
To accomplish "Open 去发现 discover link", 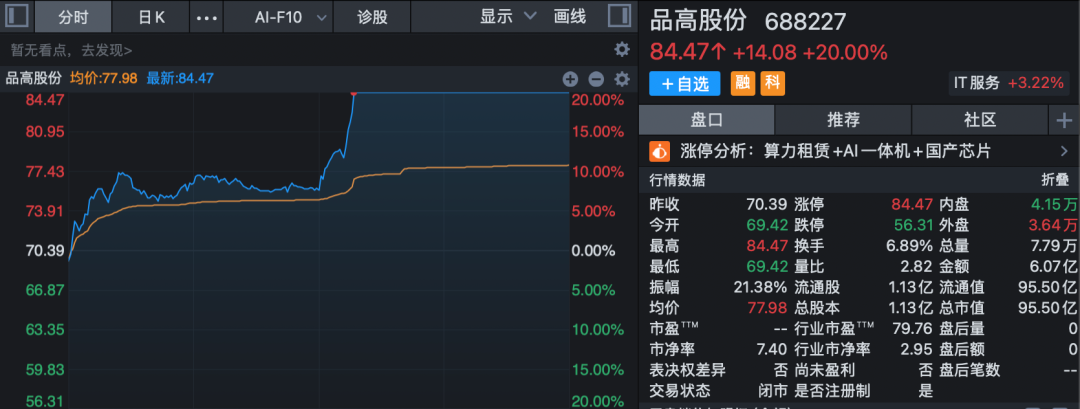I will point(107,50).
